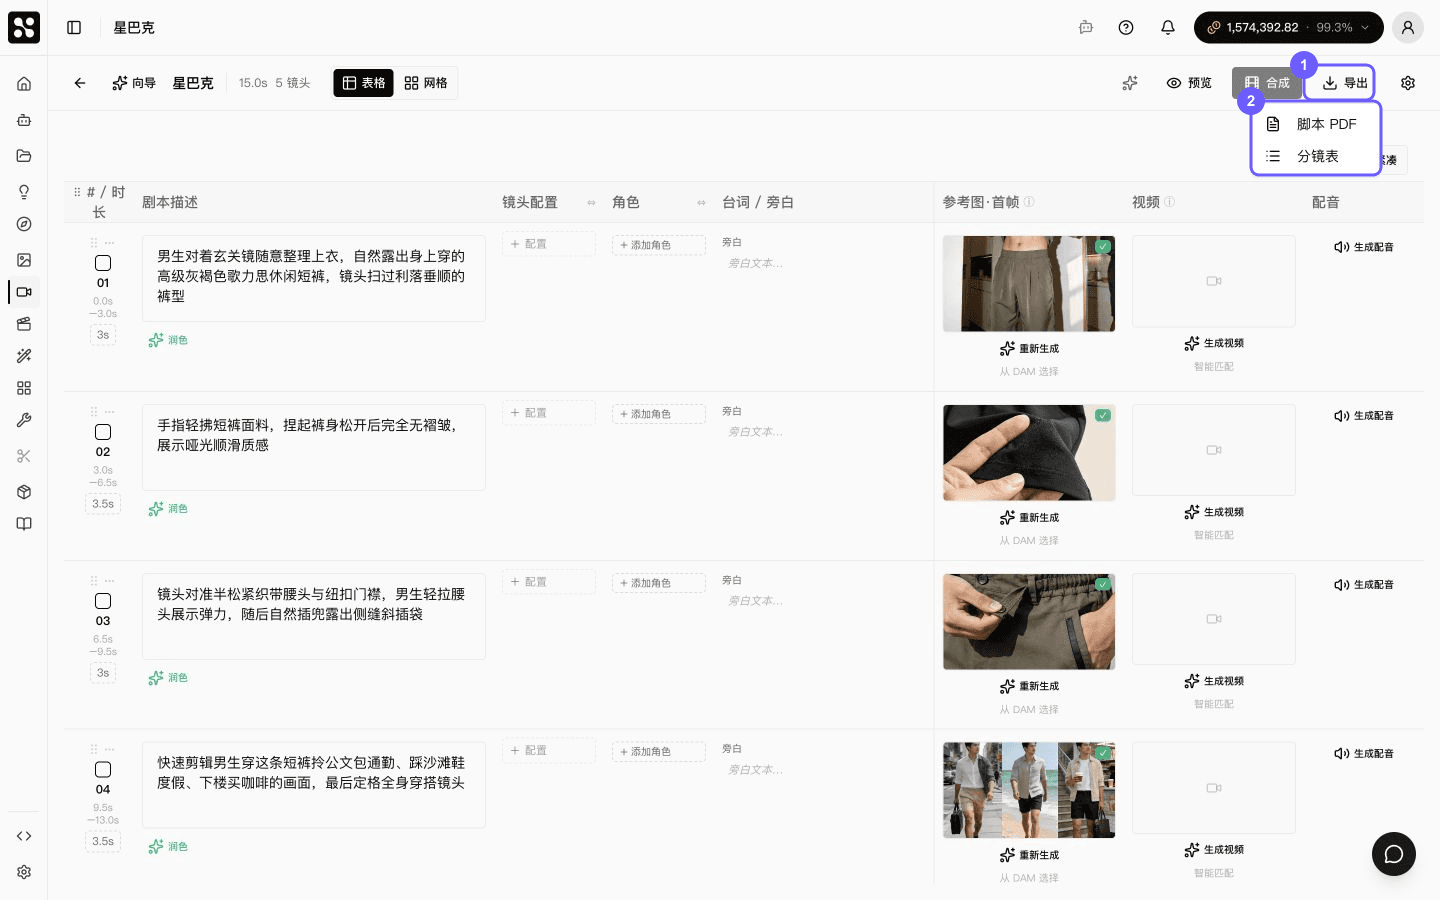Click 润色 under shot 04 description
Screen dimensions: 1440x900
click(168, 847)
